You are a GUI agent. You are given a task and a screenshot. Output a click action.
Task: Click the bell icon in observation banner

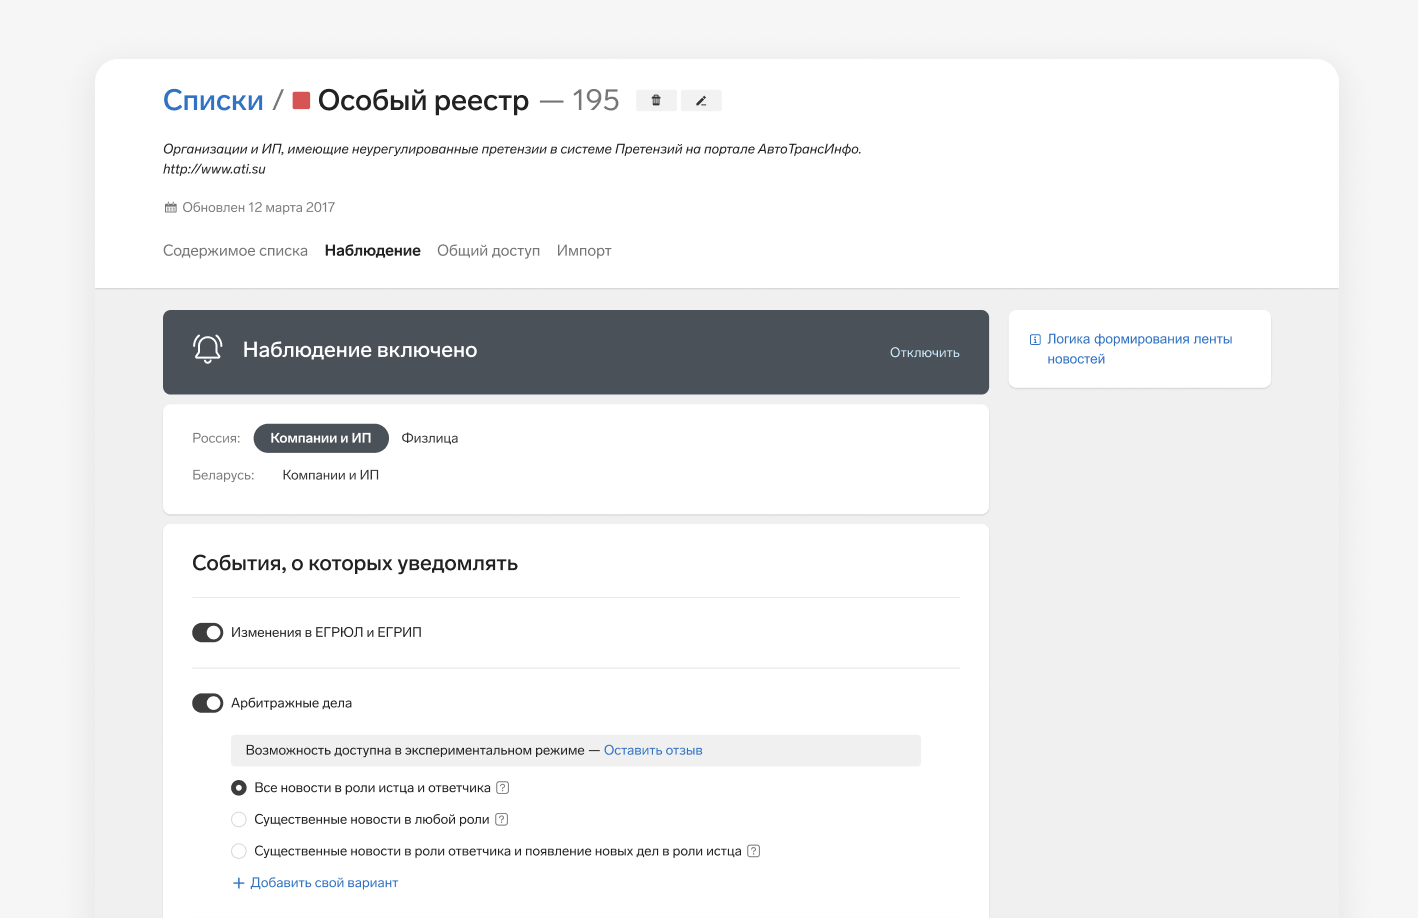207,349
